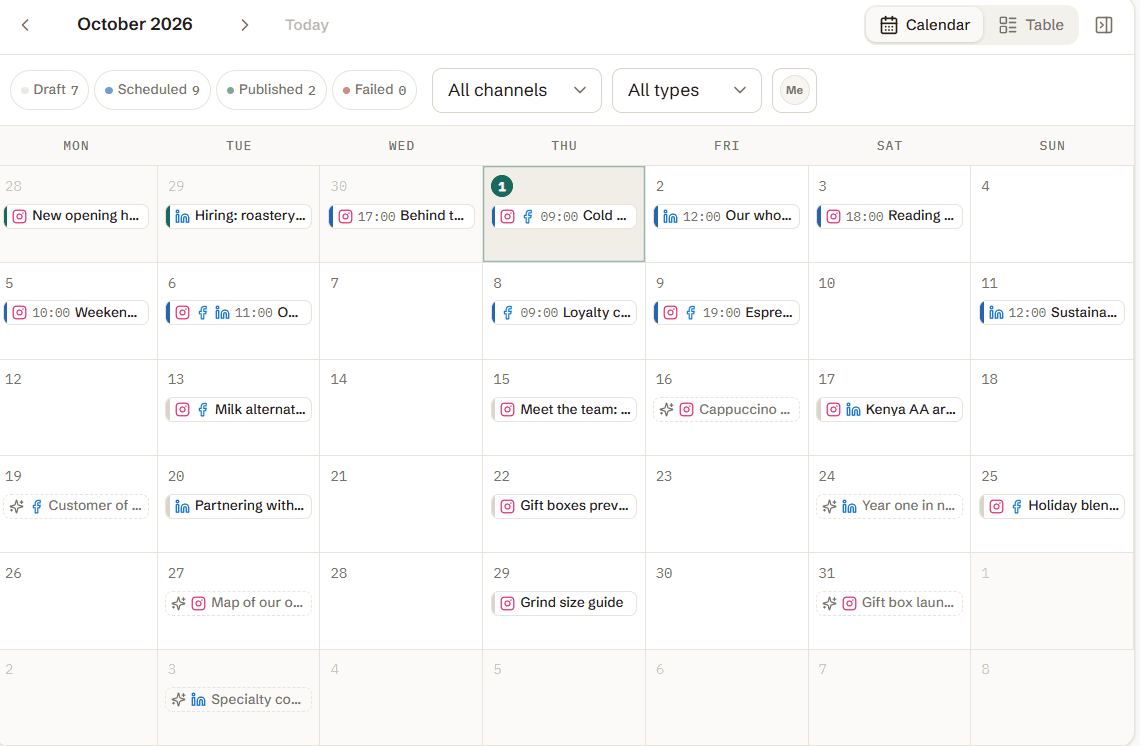This screenshot has height=746, width=1140.
Task: Click Instagram icon on Milk alternatives post
Action: pos(182,409)
